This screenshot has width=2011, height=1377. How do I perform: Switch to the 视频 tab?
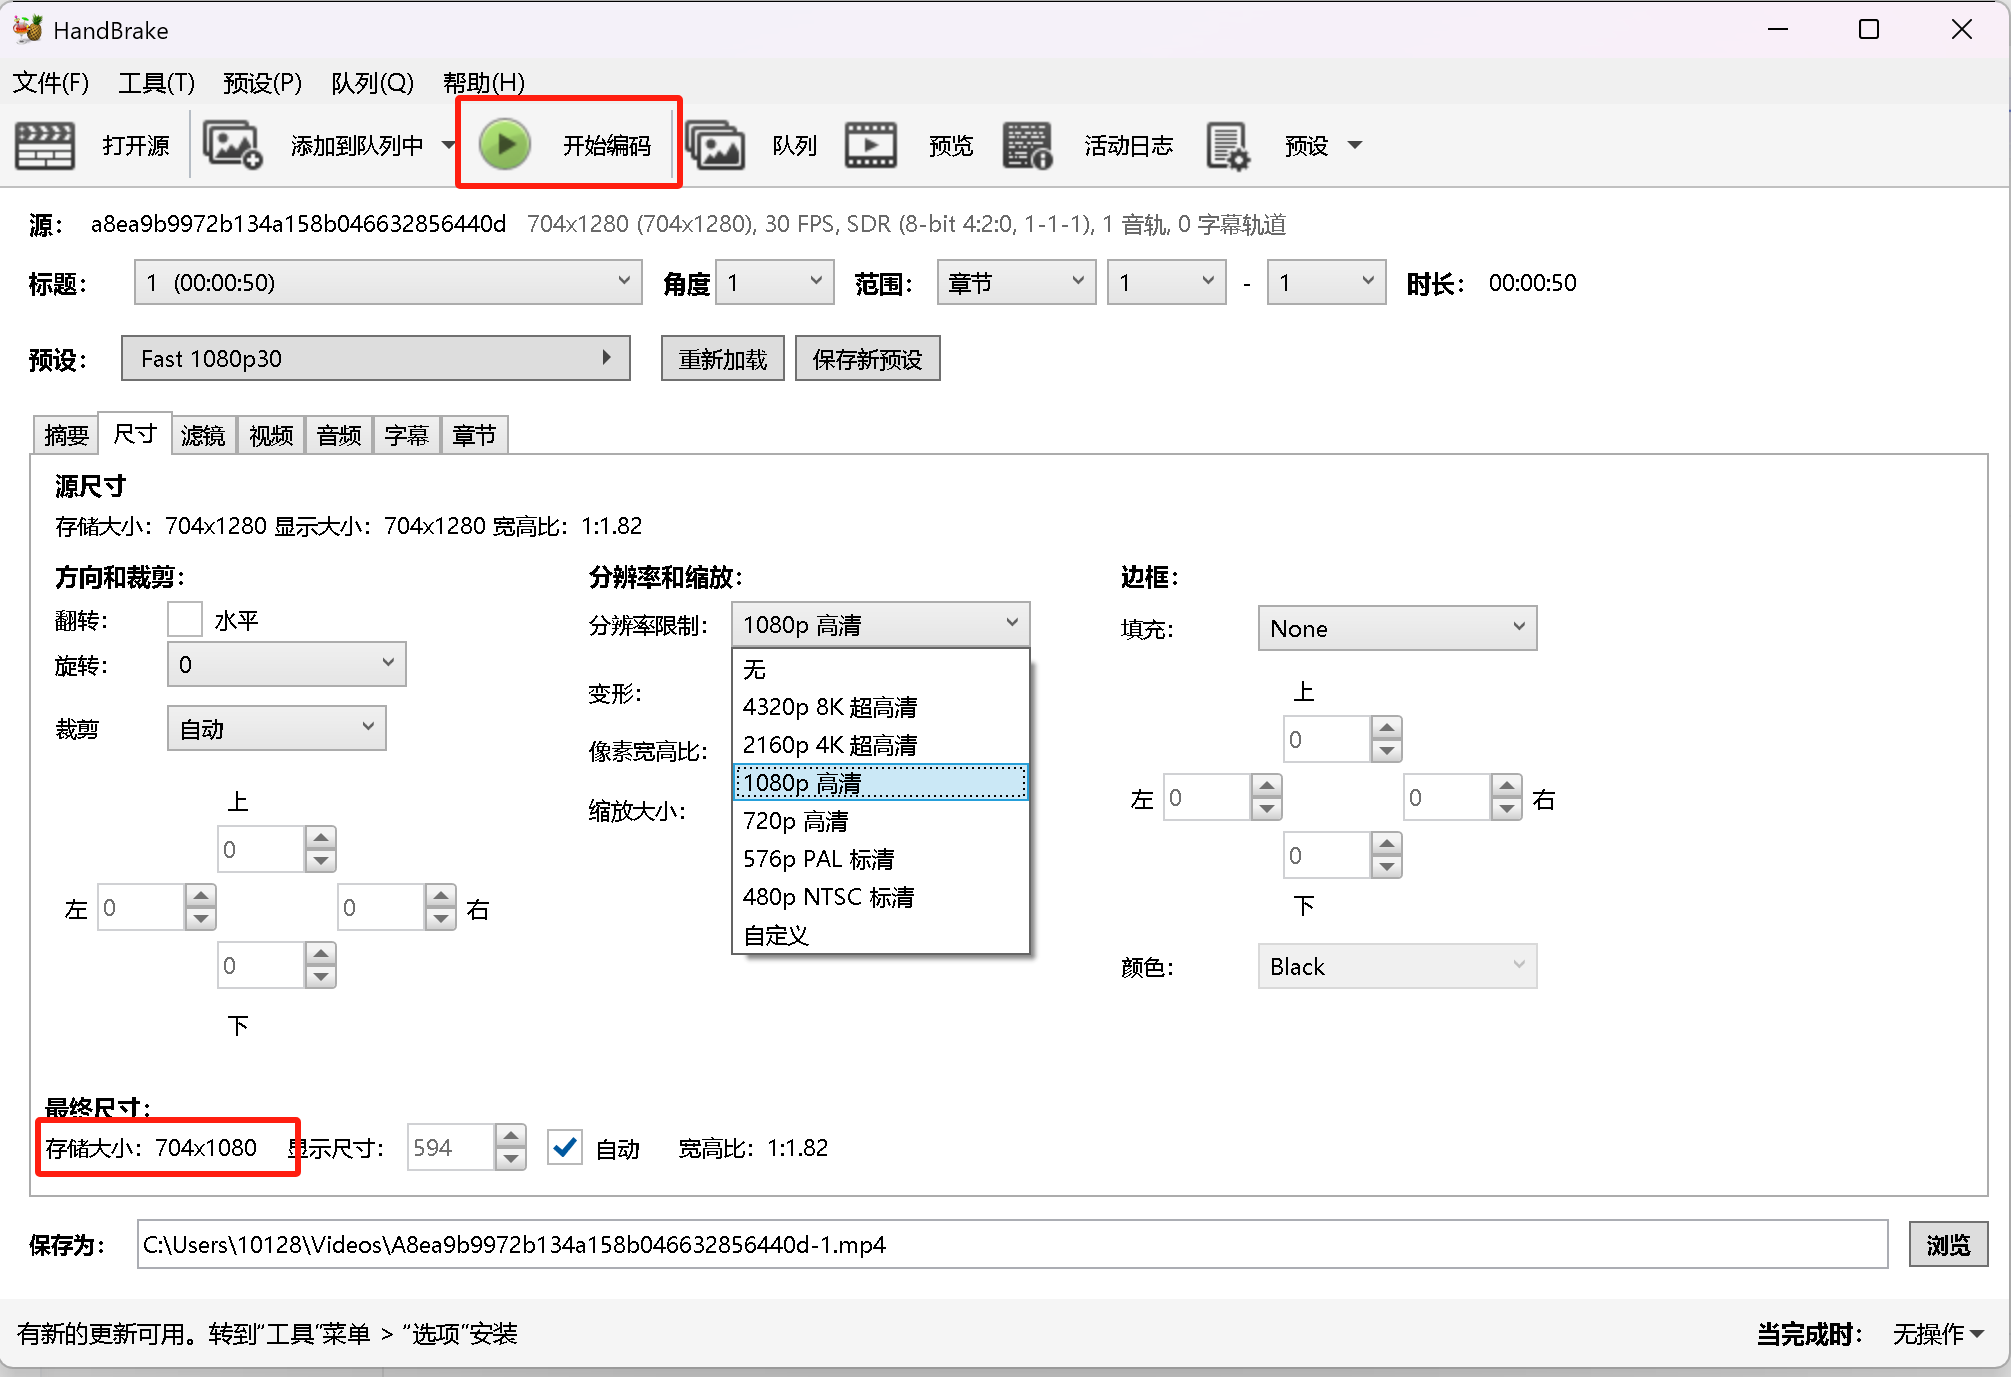[x=271, y=435]
